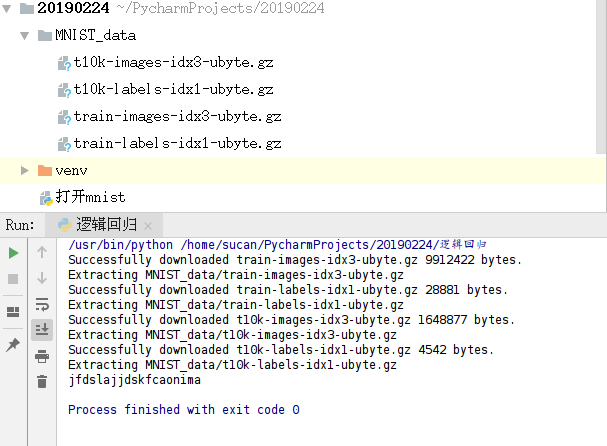The height and width of the screenshot is (446, 607).
Task: Click the gray Stop process button
Action: coord(13,279)
